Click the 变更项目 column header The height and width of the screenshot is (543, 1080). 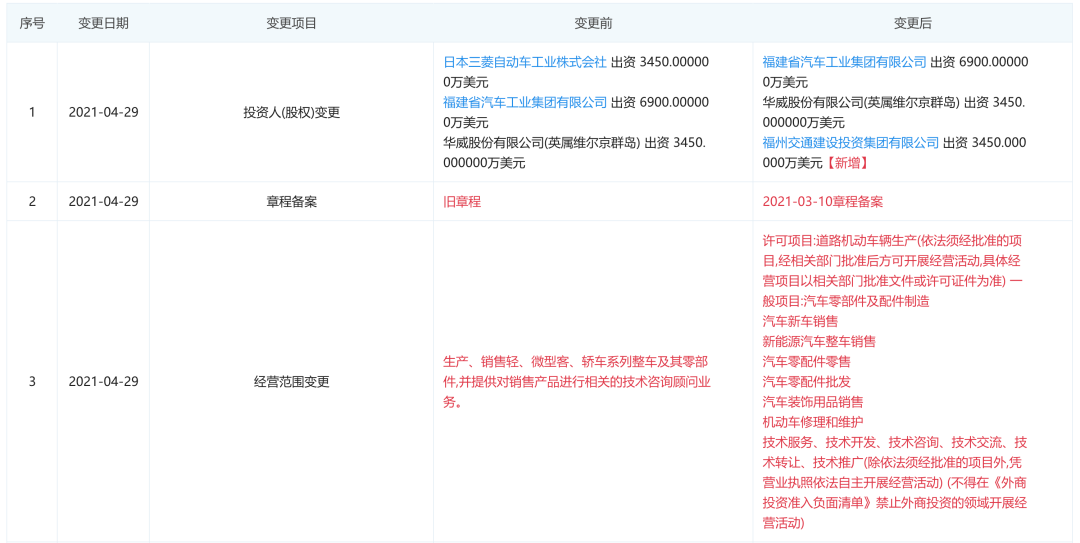(x=291, y=23)
